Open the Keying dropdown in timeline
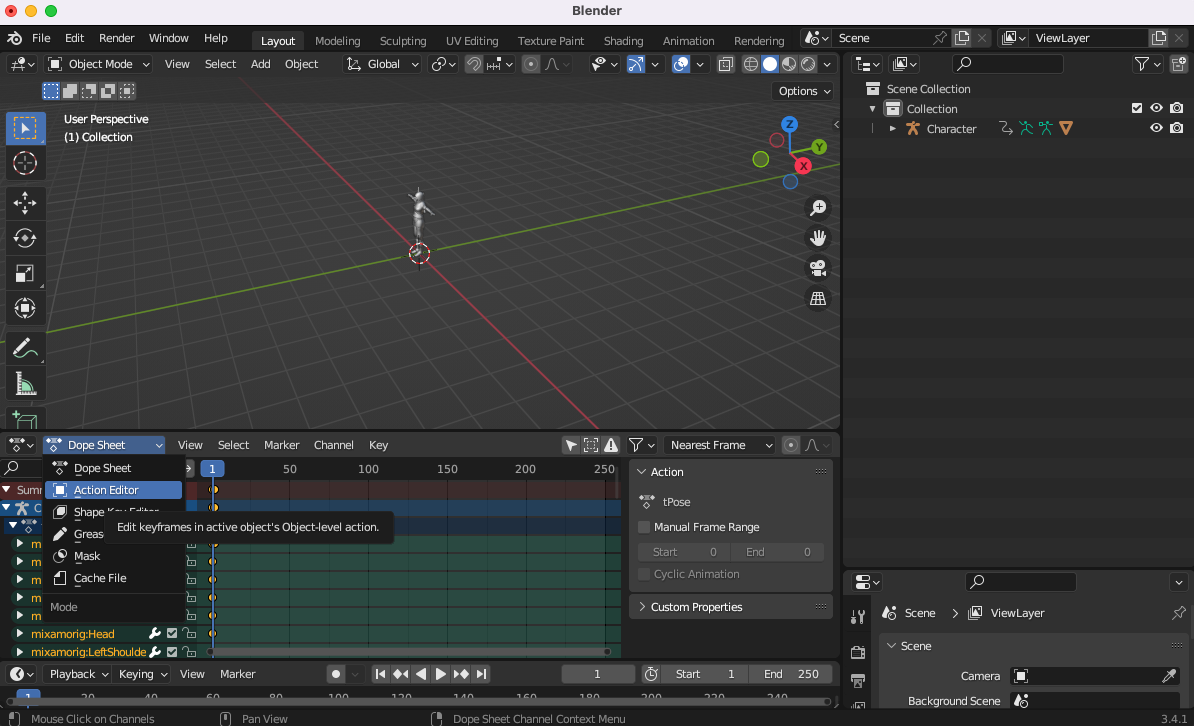Screen dimensions: 1194x726 pyautogui.click(x=143, y=674)
